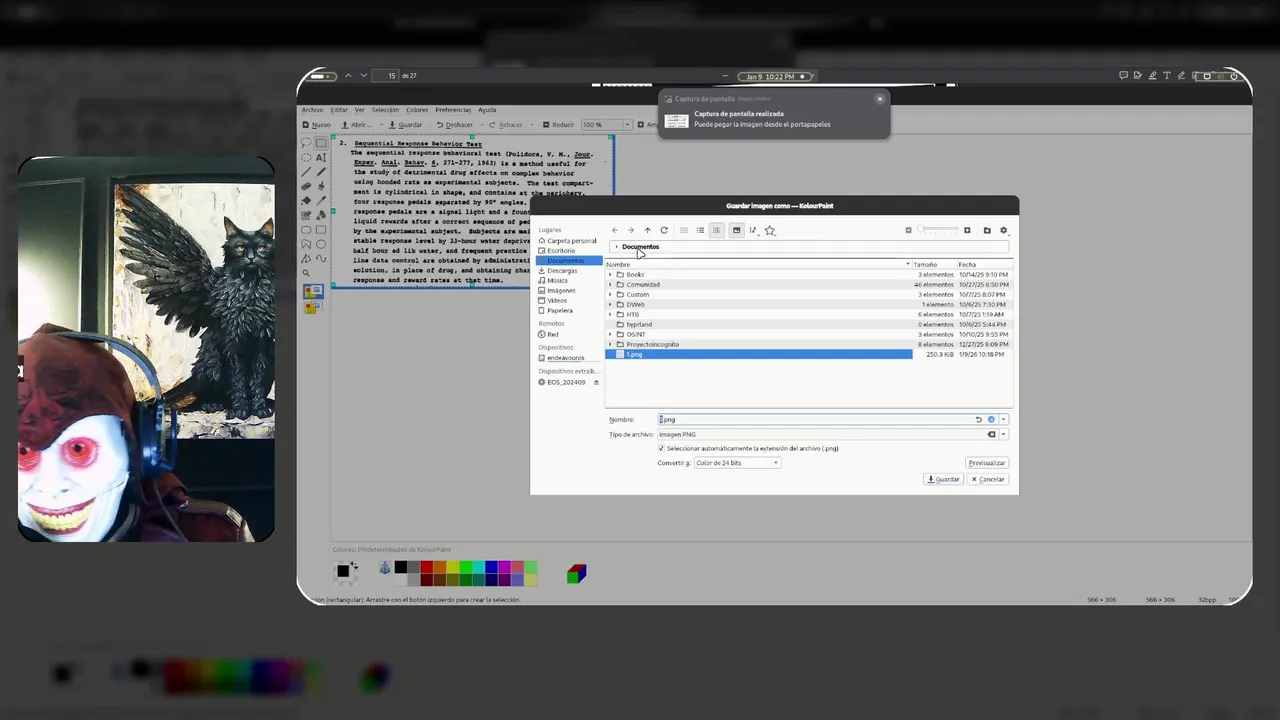Switch to icons view mode
The image size is (1280, 720).
point(684,230)
